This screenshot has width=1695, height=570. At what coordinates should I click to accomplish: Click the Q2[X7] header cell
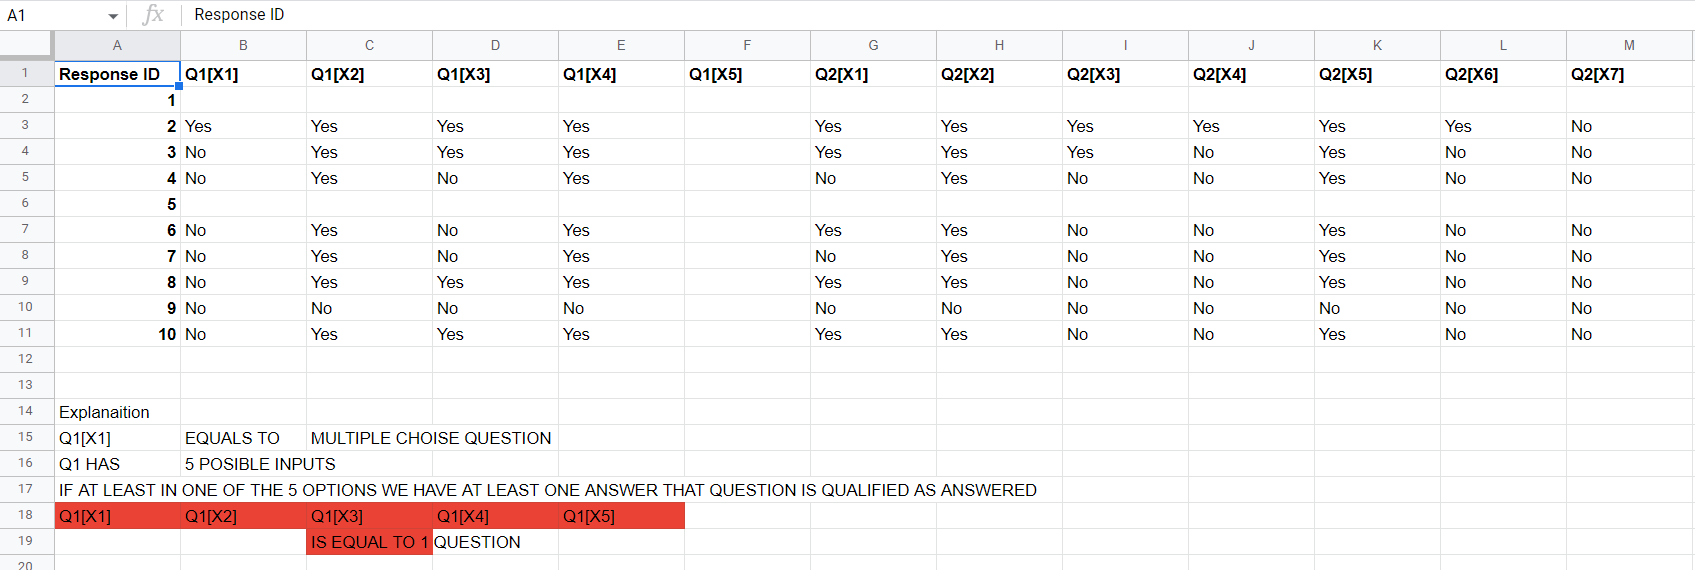pos(1629,74)
